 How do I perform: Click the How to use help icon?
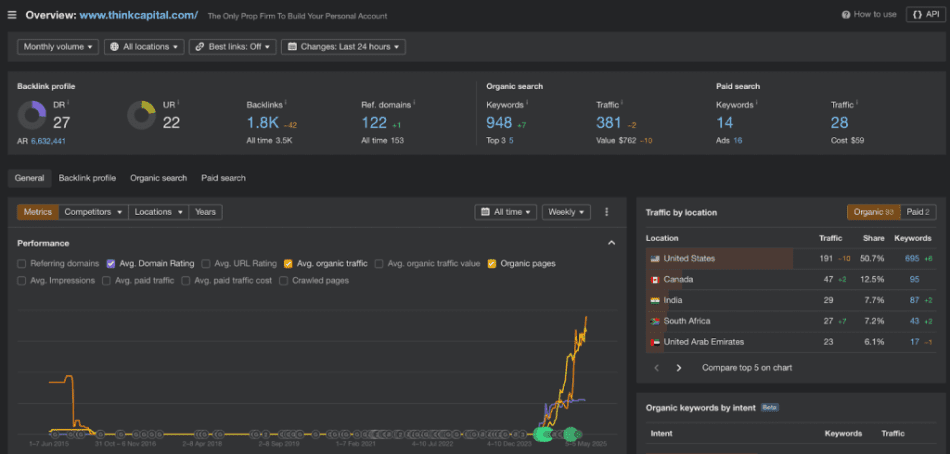(x=846, y=15)
